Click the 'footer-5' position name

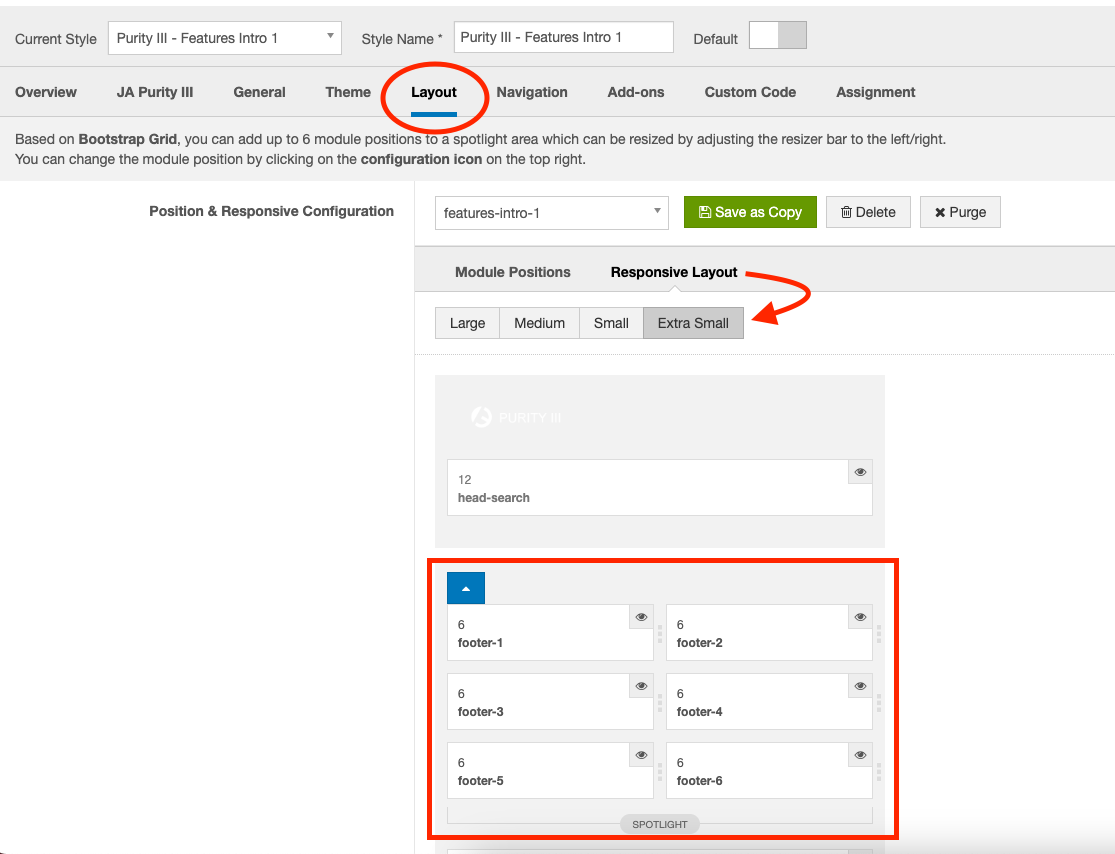(x=480, y=781)
